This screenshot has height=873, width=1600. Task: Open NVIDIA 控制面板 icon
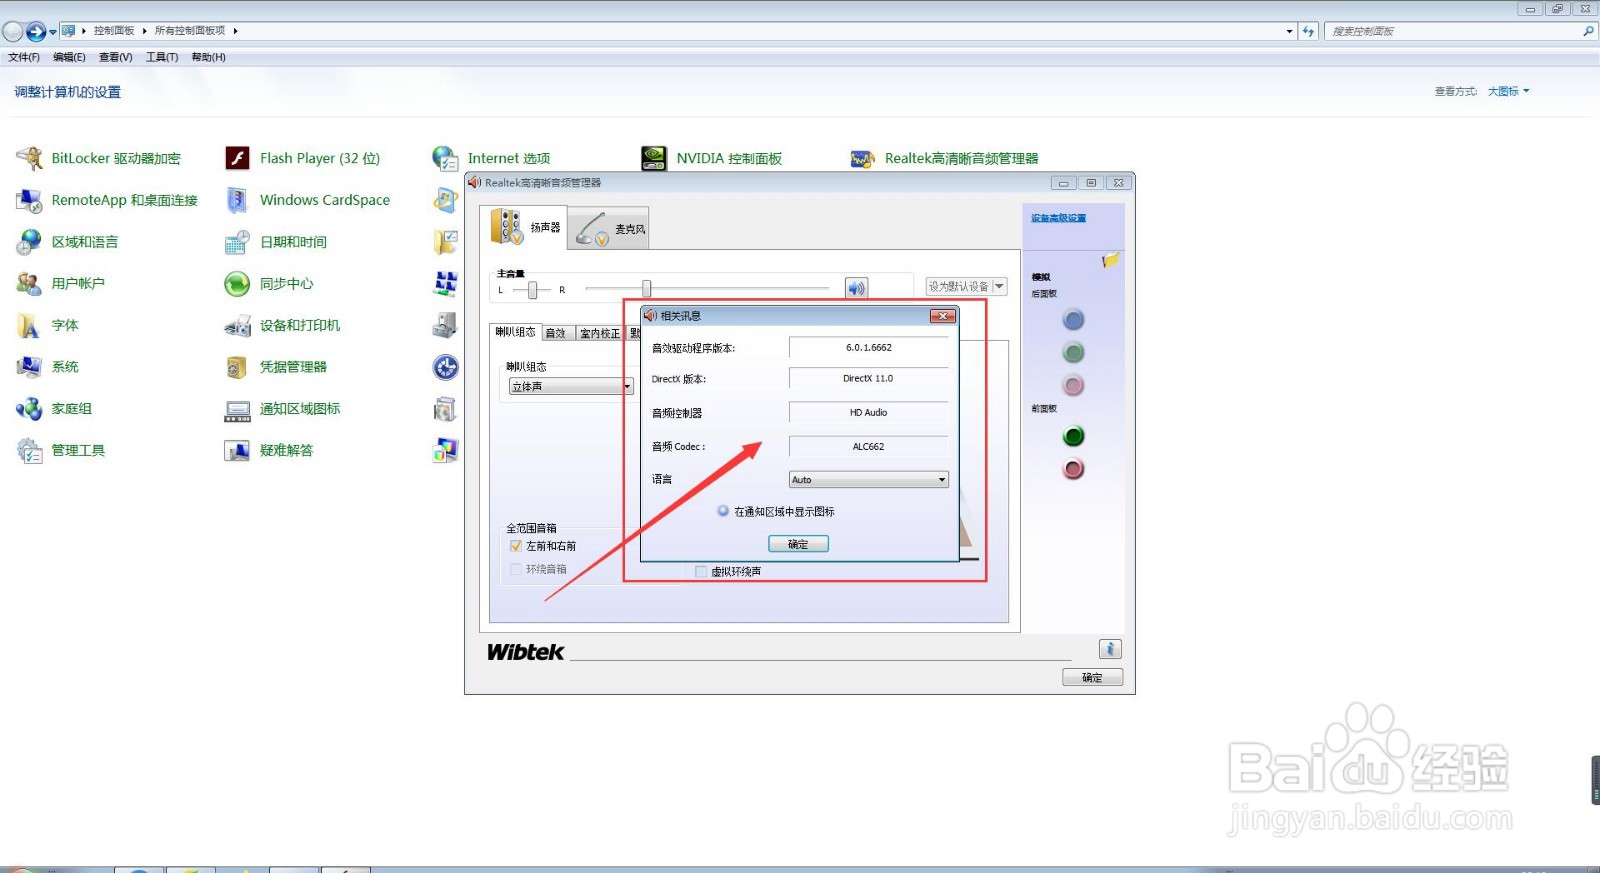pos(654,158)
